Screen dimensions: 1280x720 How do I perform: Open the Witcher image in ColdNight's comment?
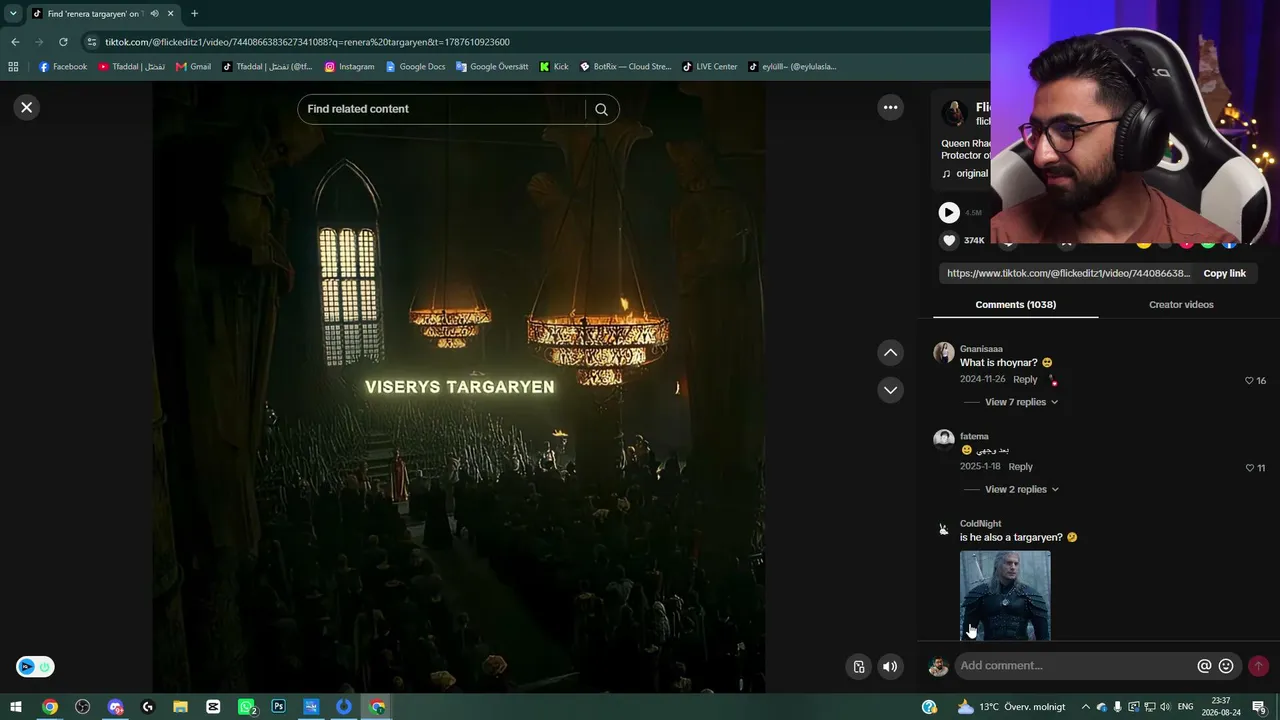1005,595
